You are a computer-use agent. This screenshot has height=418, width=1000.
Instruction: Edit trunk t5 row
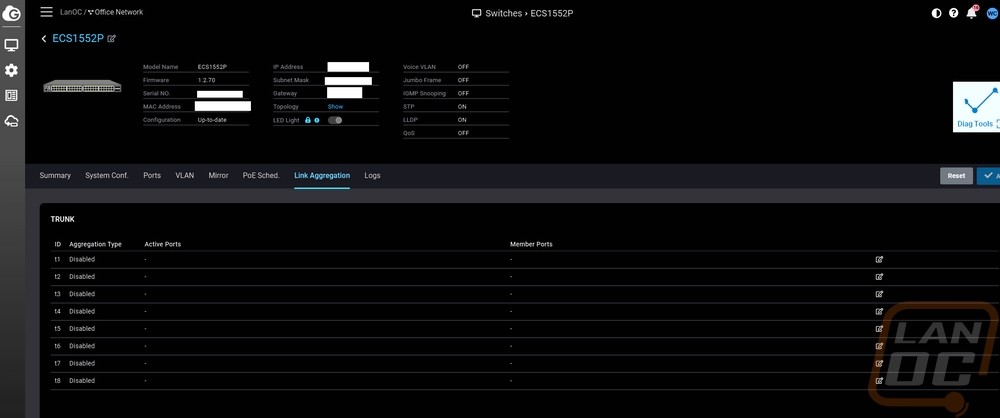pyautogui.click(x=879, y=328)
